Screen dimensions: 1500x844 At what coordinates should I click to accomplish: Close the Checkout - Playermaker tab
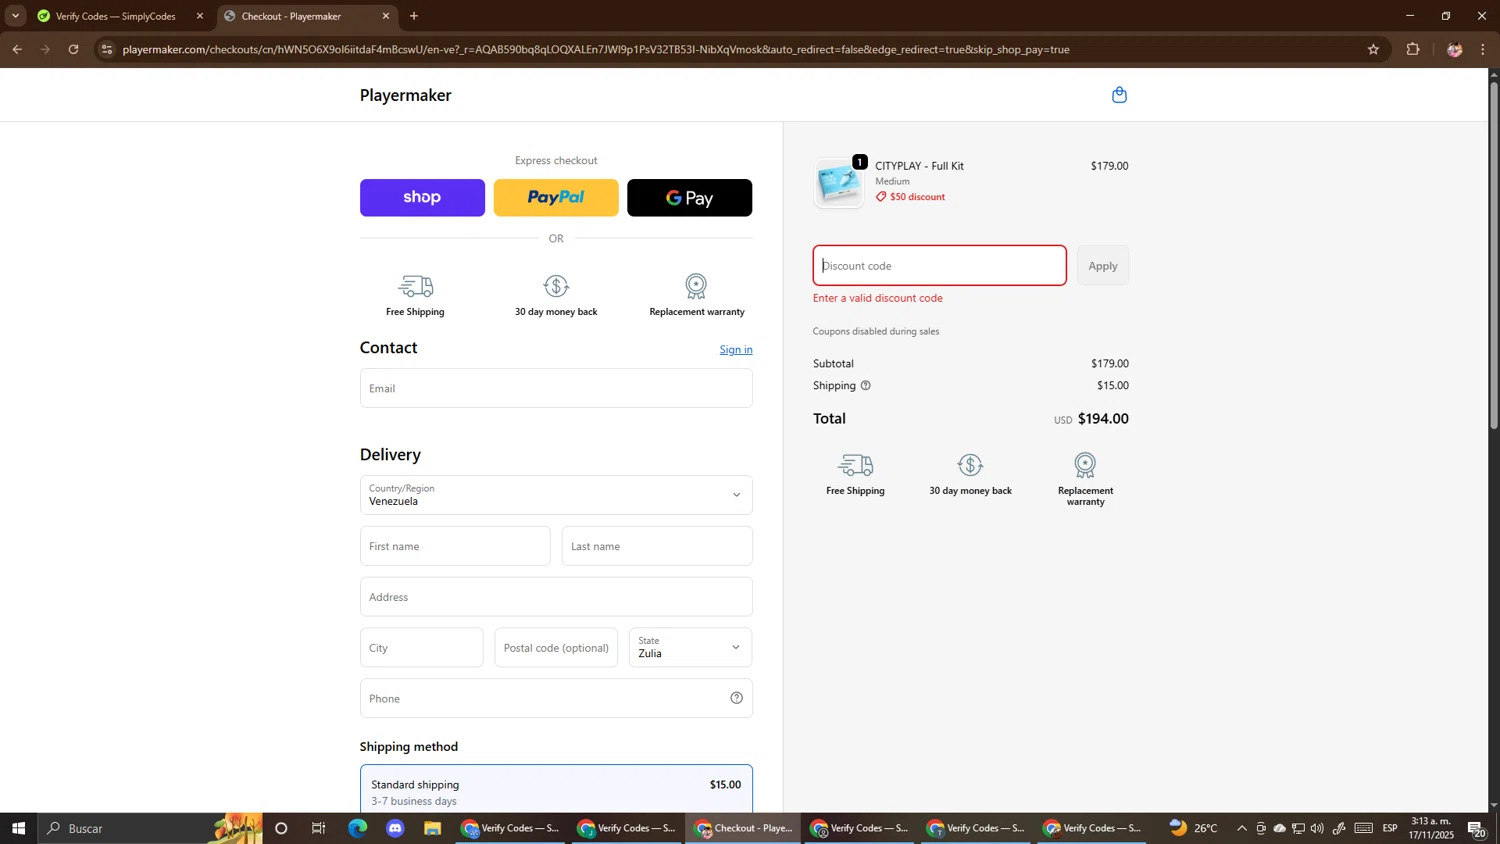coord(386,16)
